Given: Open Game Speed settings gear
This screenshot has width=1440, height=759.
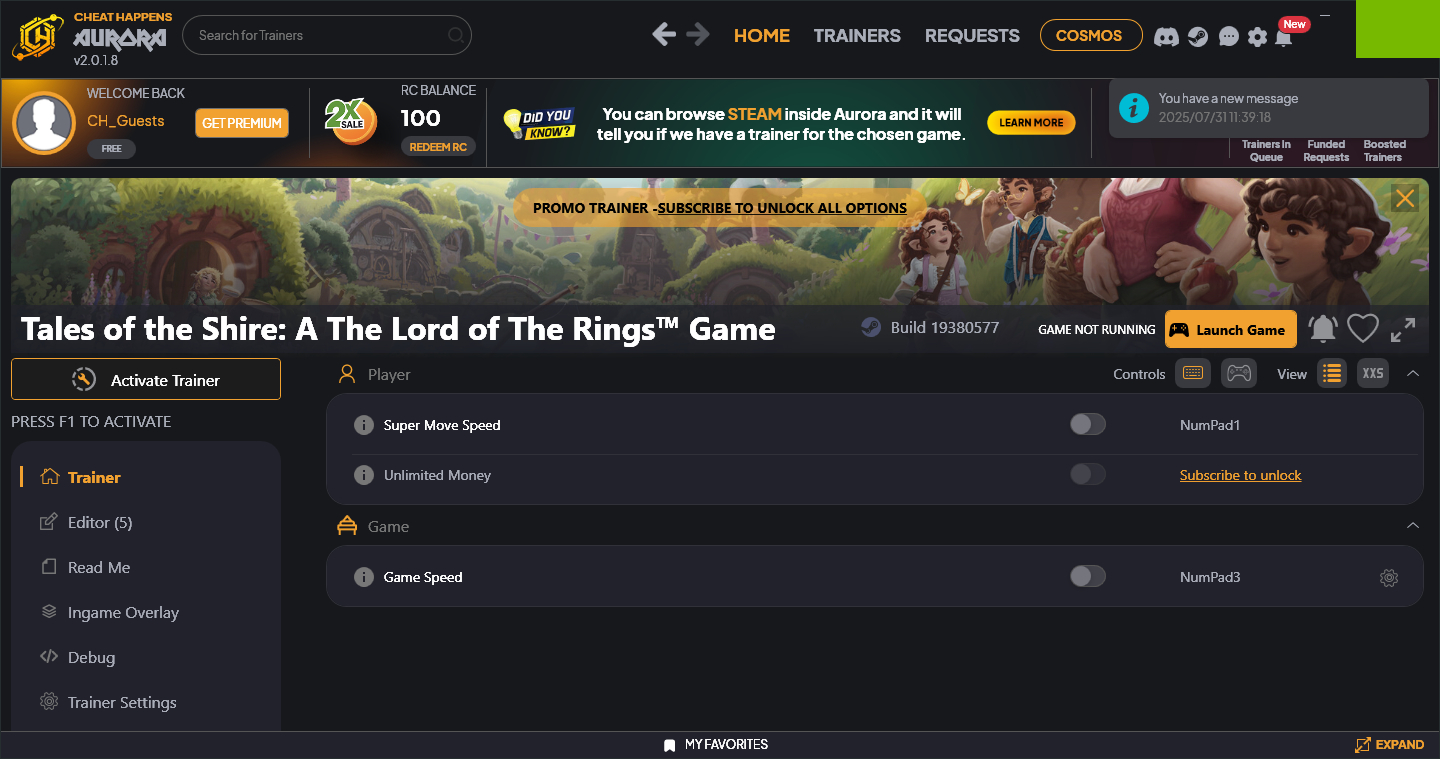Looking at the screenshot, I should tap(1389, 577).
